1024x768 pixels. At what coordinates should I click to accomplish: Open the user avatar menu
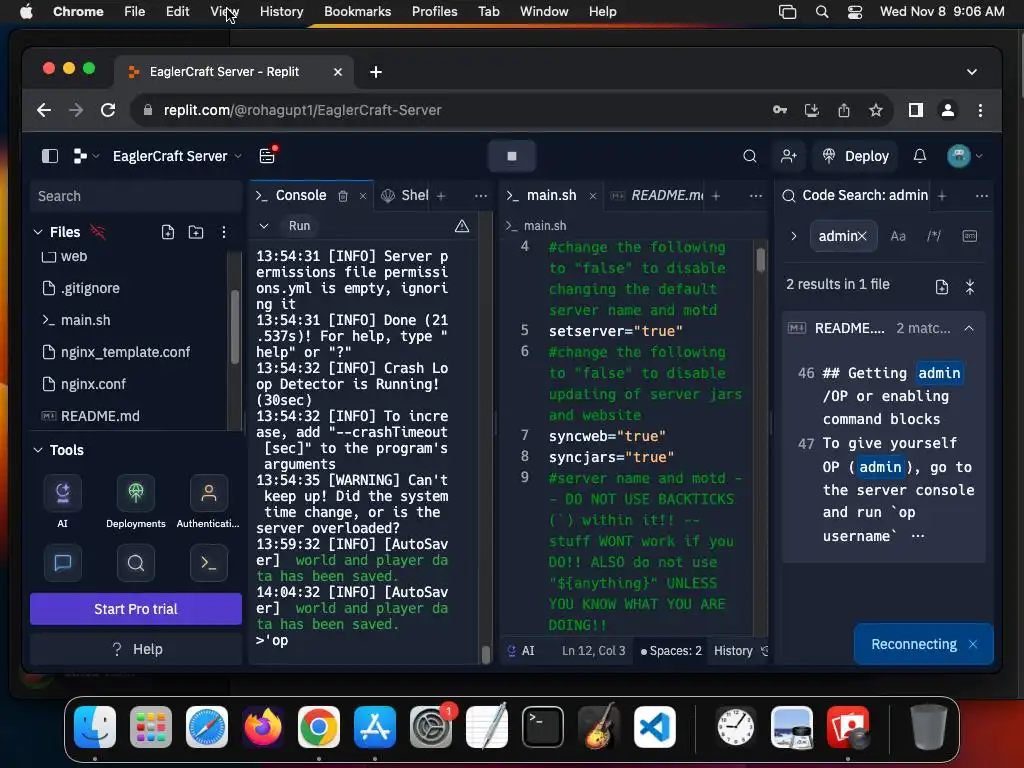[x=963, y=156]
